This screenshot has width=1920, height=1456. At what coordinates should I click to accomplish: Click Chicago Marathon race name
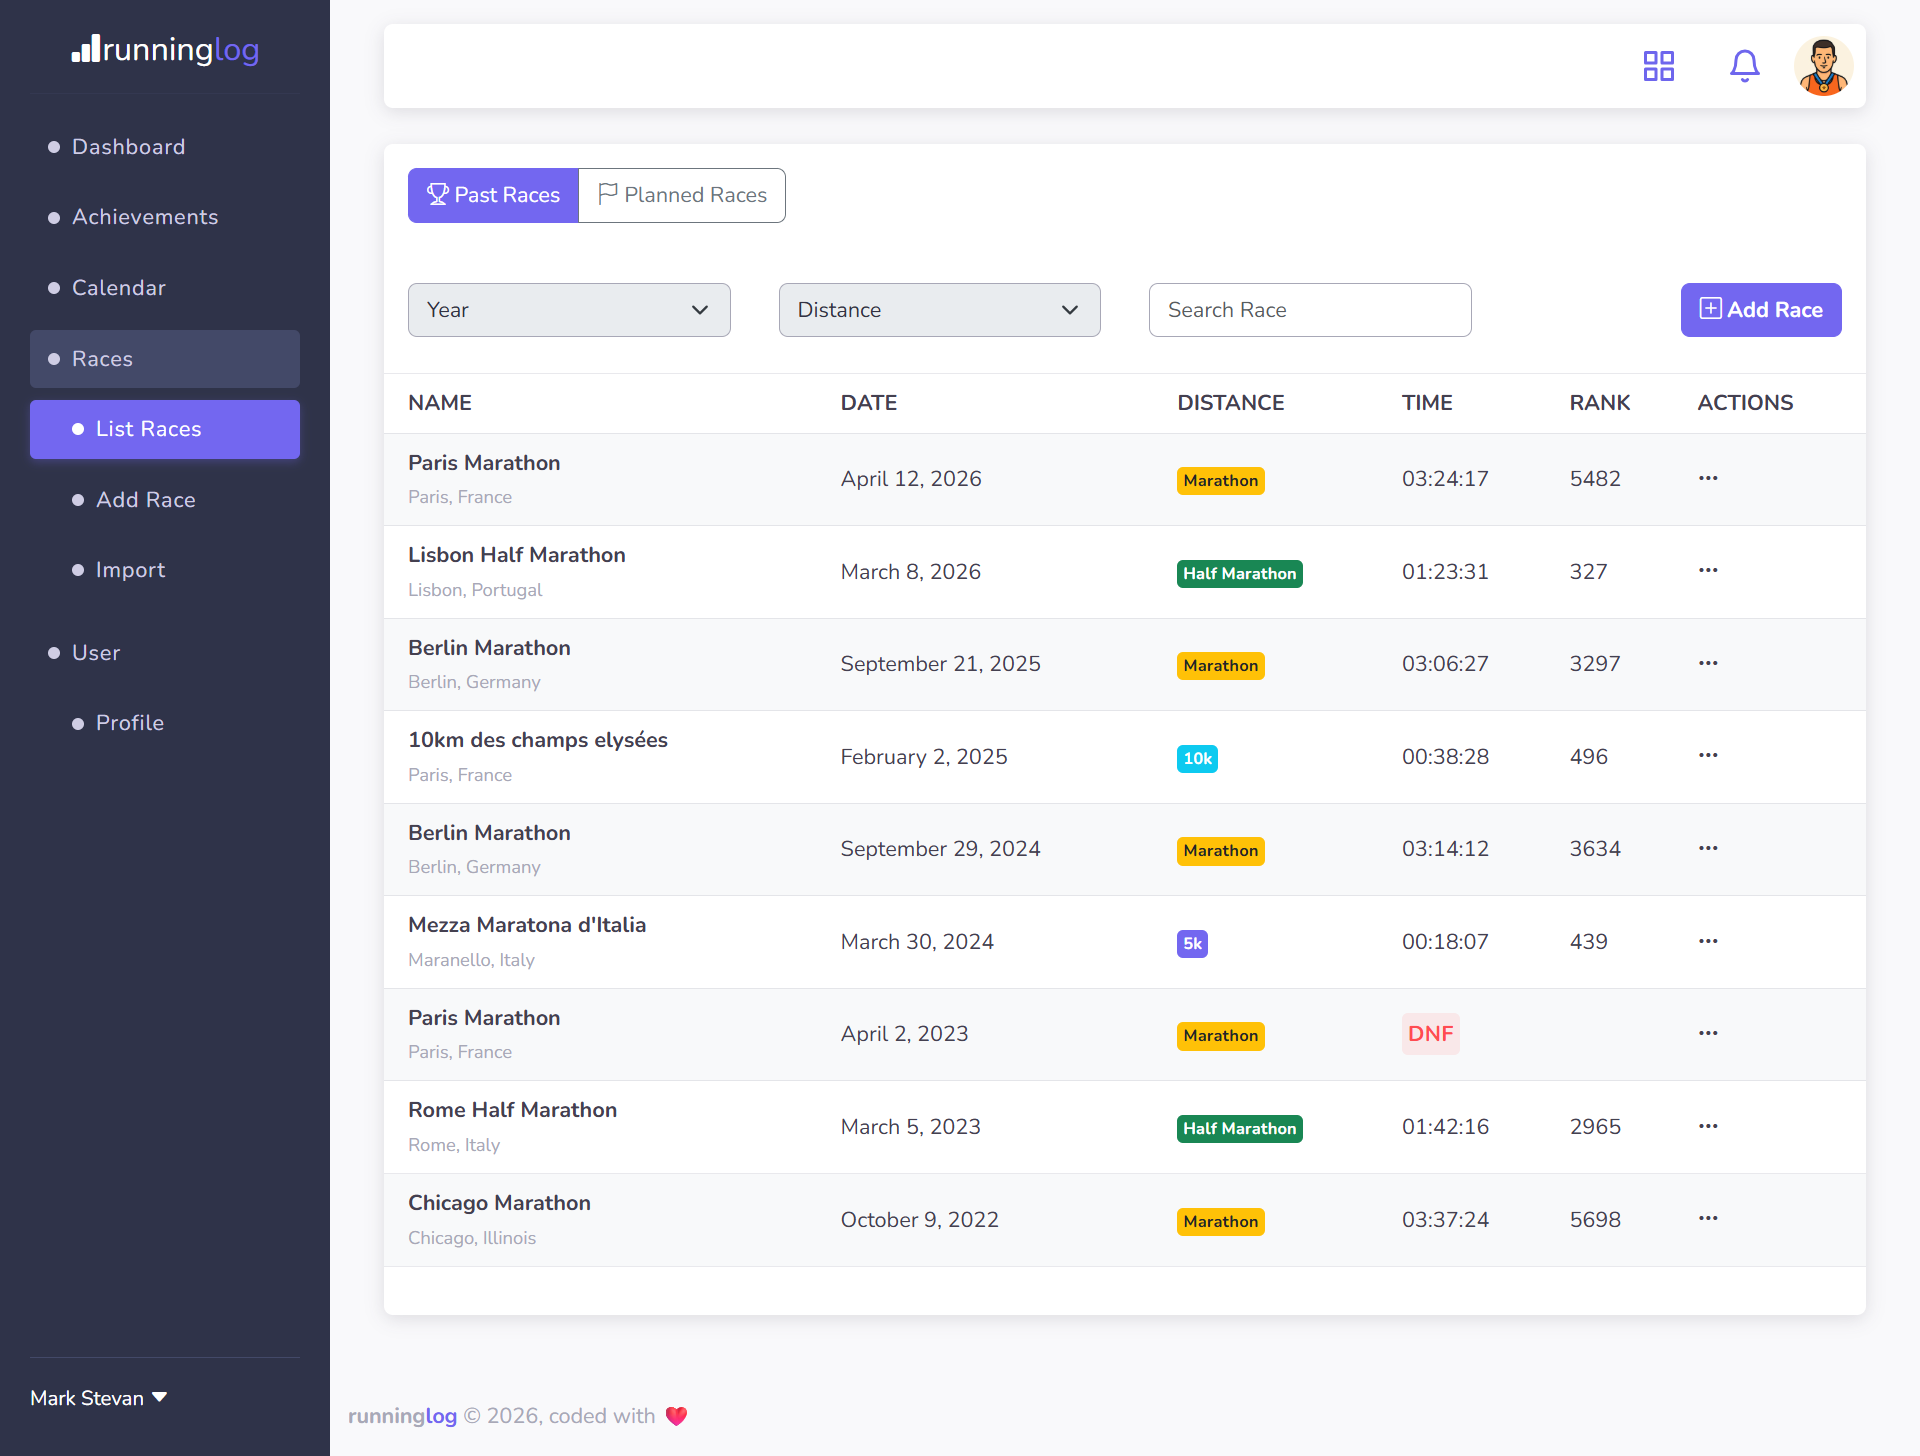coord(499,1203)
